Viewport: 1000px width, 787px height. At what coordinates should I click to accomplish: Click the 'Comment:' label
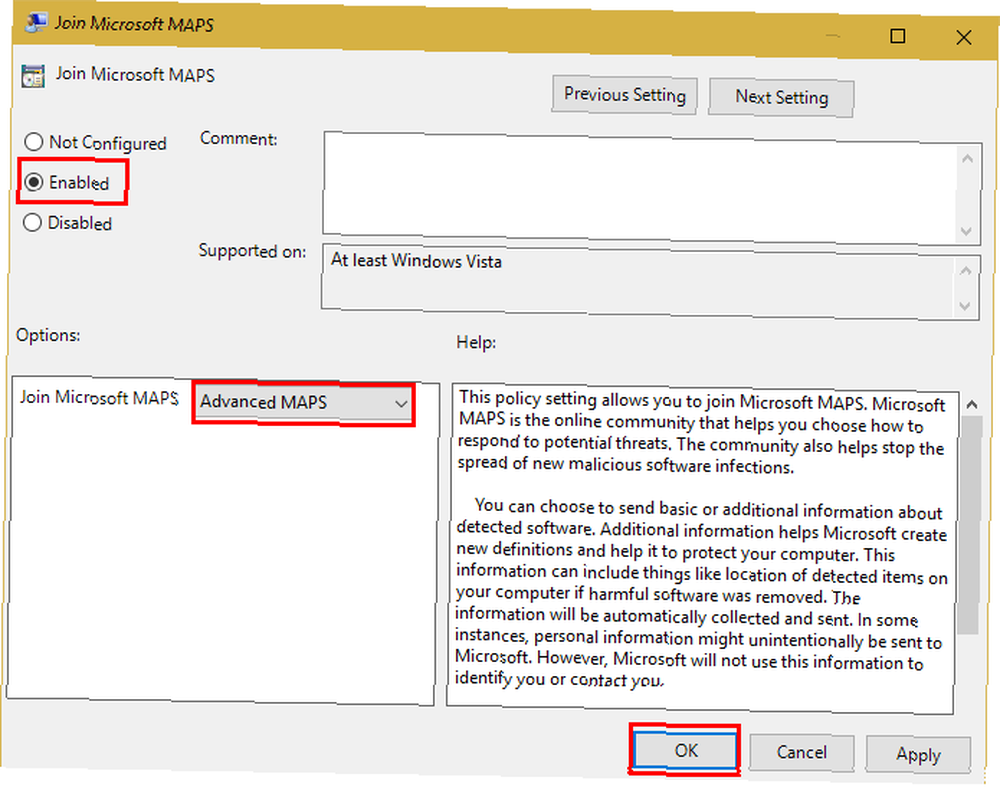click(239, 138)
